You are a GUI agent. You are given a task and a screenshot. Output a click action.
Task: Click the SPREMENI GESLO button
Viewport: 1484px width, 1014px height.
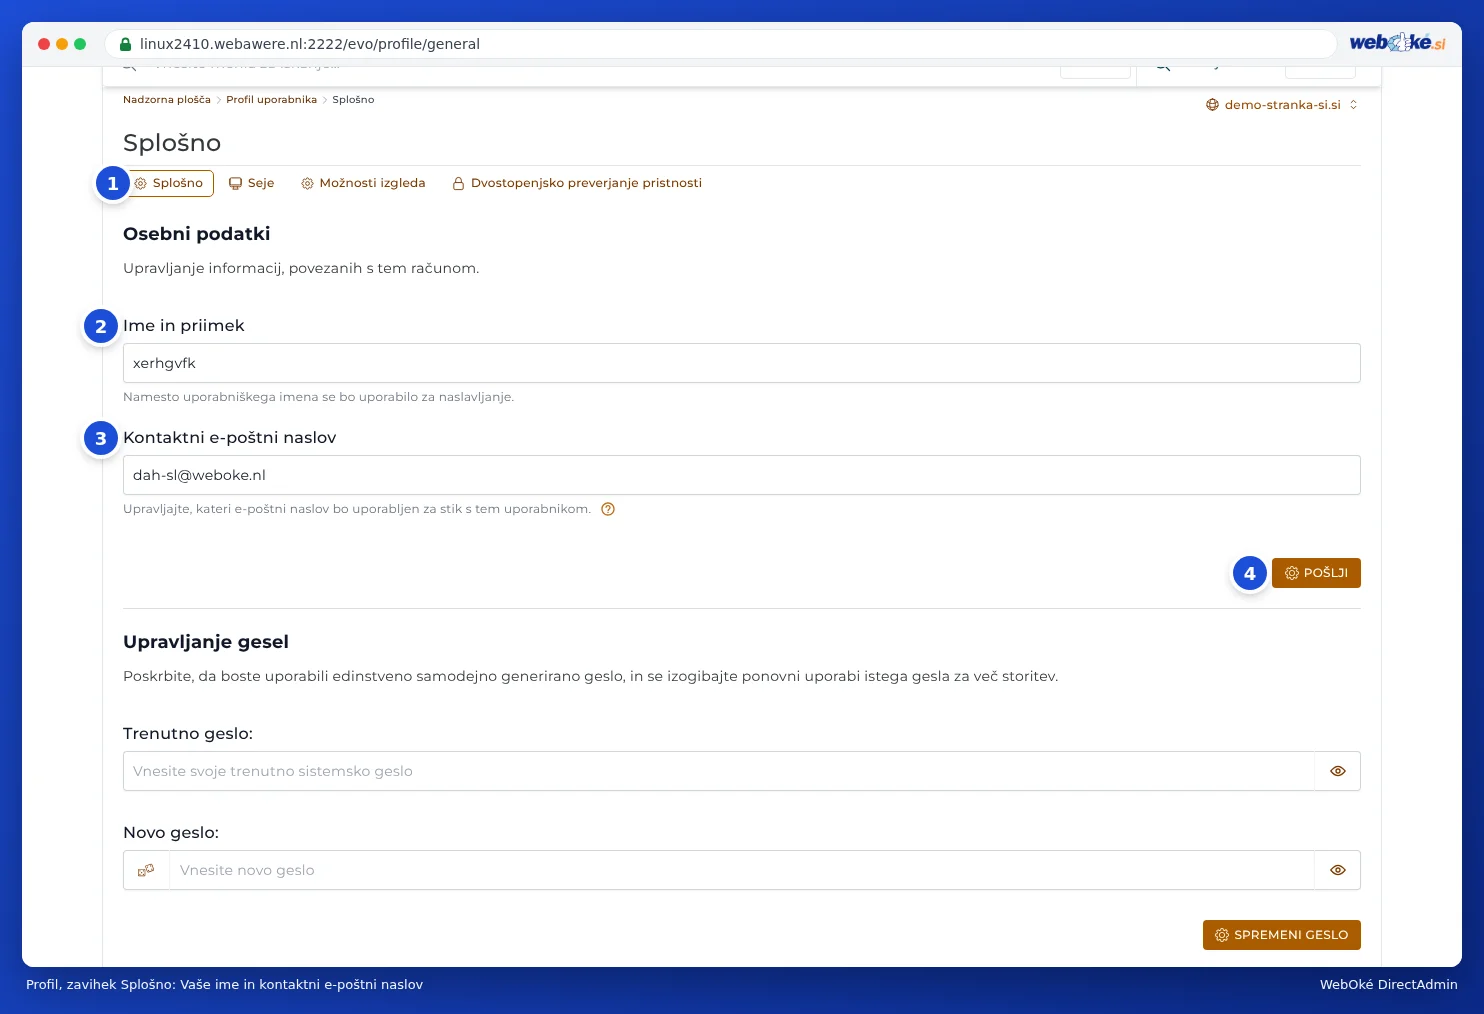point(1282,935)
